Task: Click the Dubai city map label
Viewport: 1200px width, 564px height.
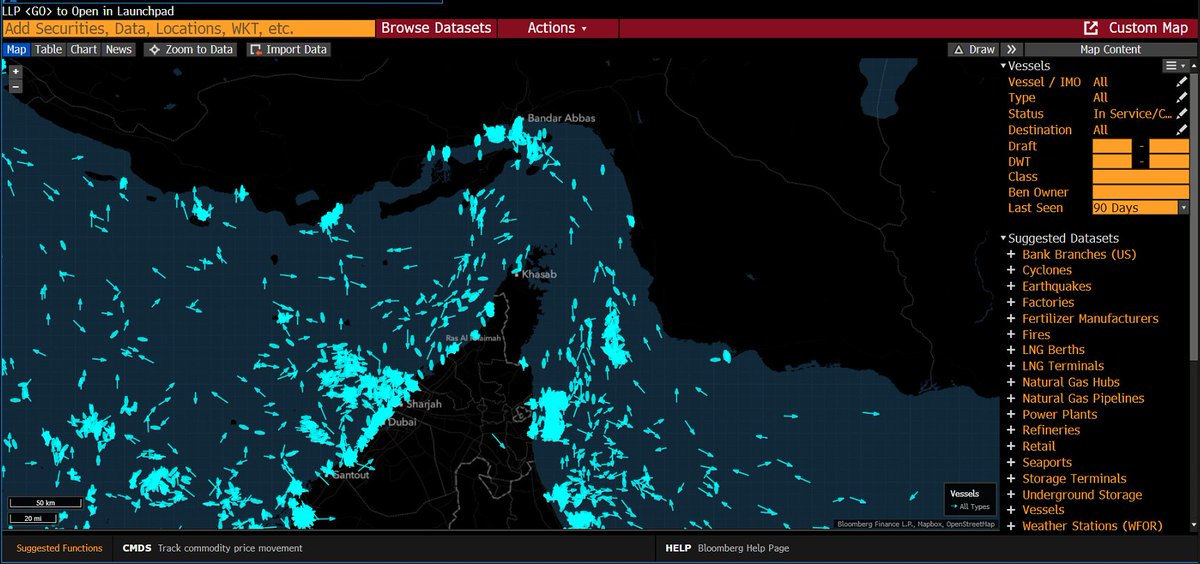Action: tap(403, 422)
